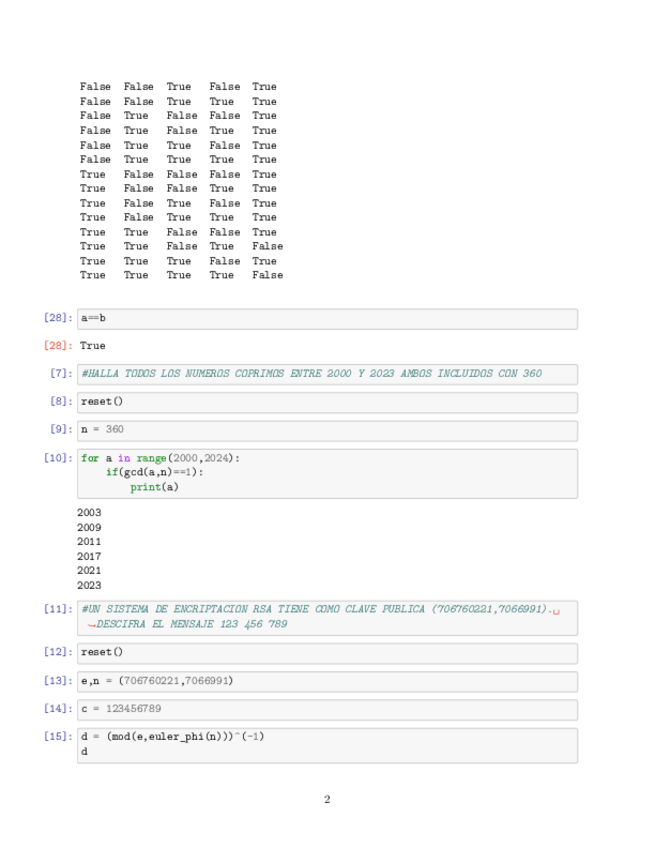Click the comment cell about coprimos con 360
The height and width of the screenshot is (848, 655).
(x=327, y=374)
